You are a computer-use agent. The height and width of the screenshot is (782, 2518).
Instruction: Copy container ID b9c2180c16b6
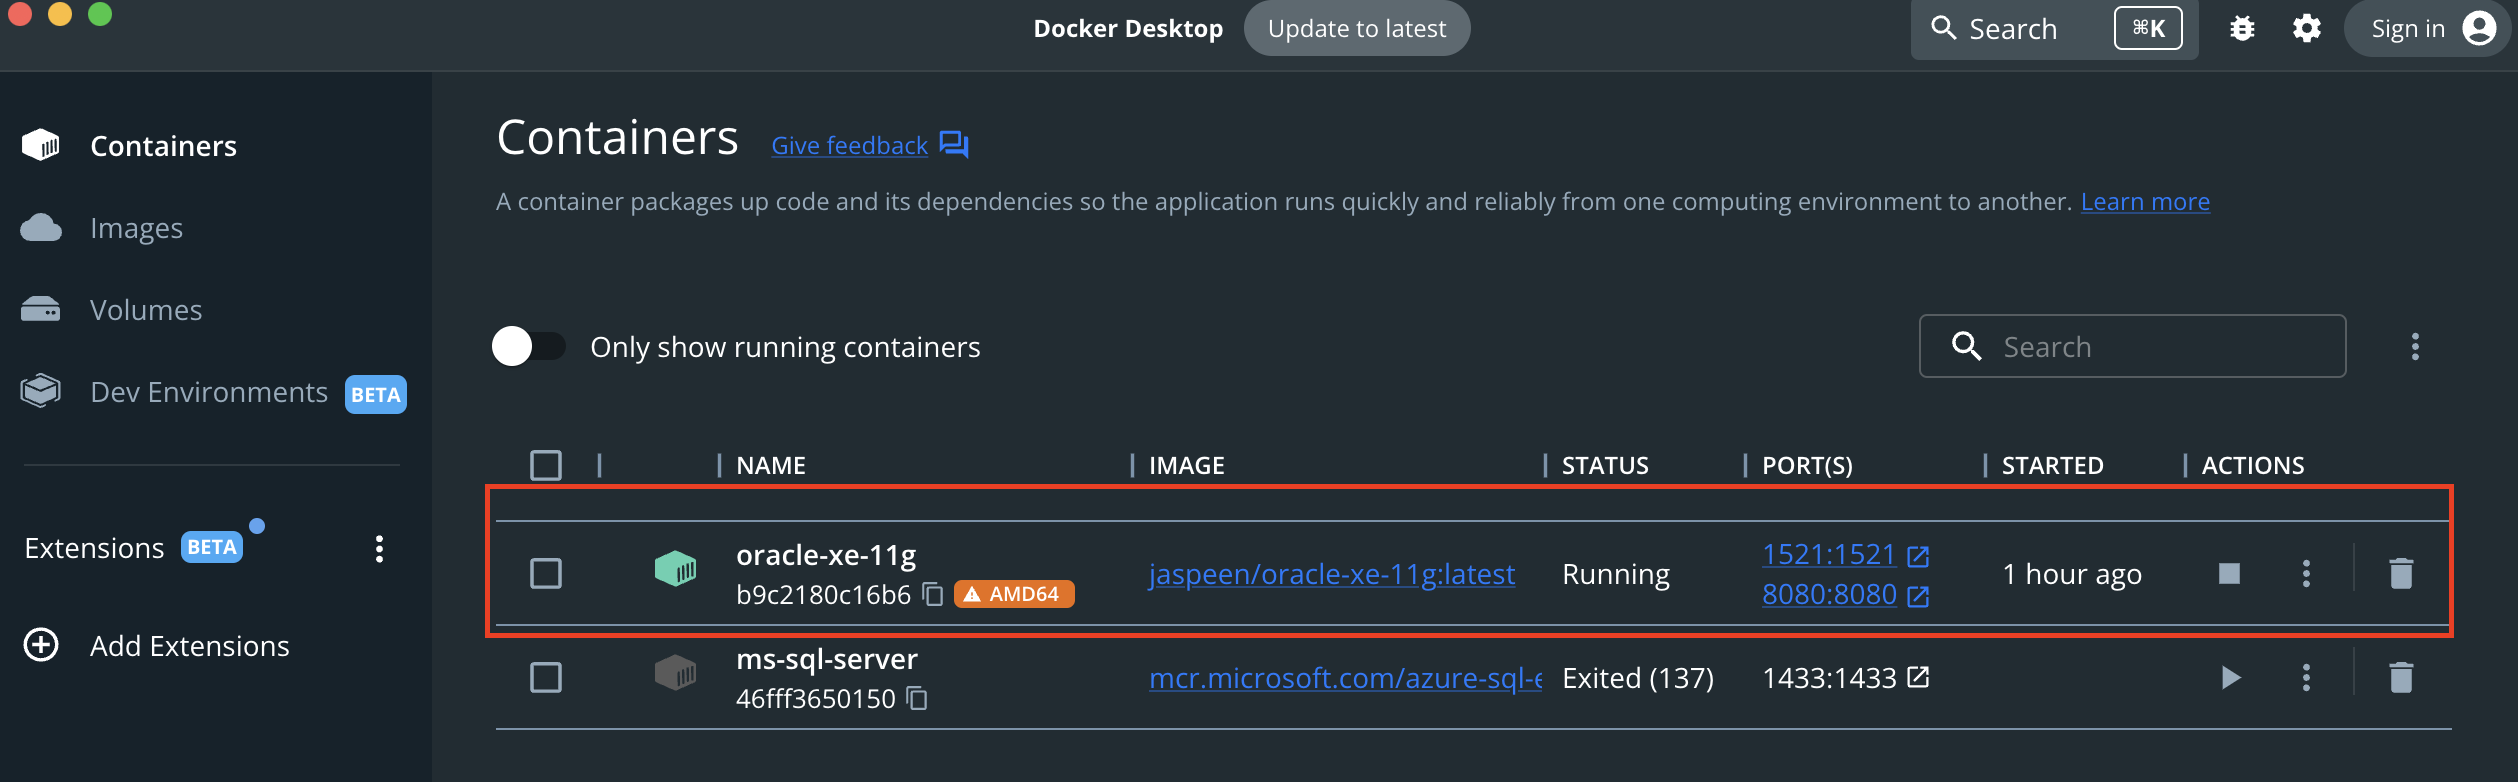click(x=933, y=594)
